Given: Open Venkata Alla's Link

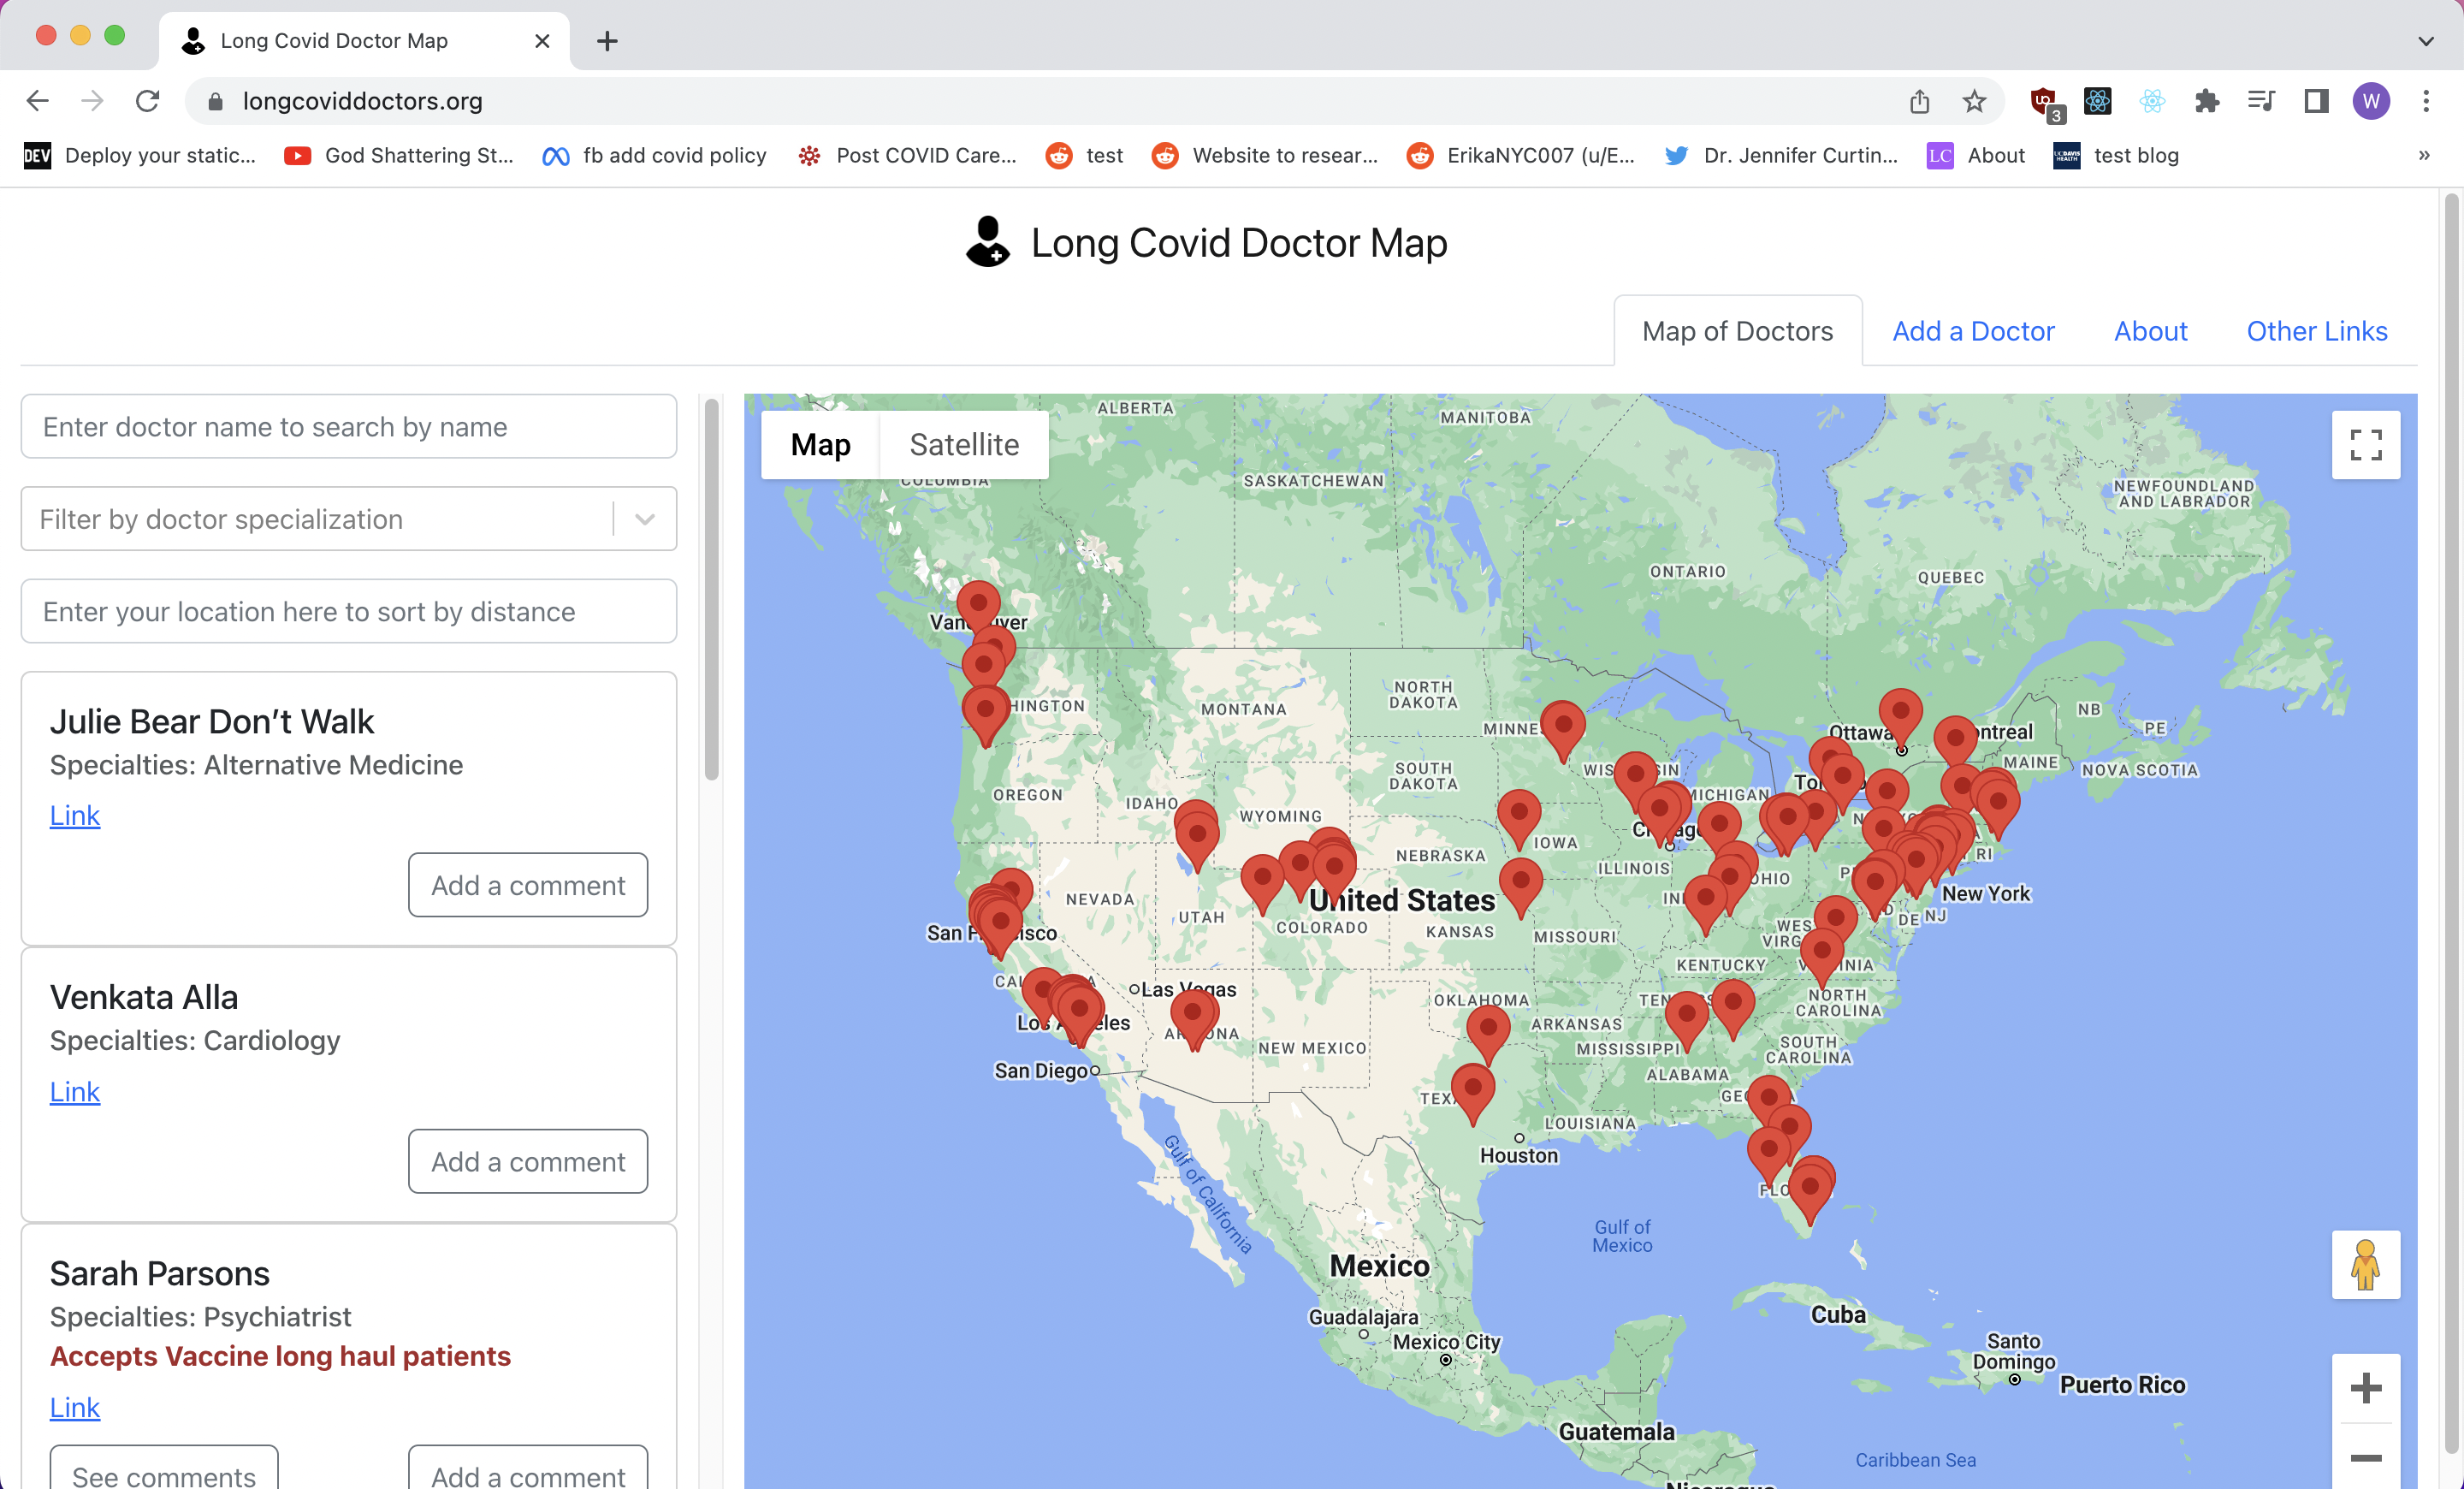Looking at the screenshot, I should coord(75,1092).
